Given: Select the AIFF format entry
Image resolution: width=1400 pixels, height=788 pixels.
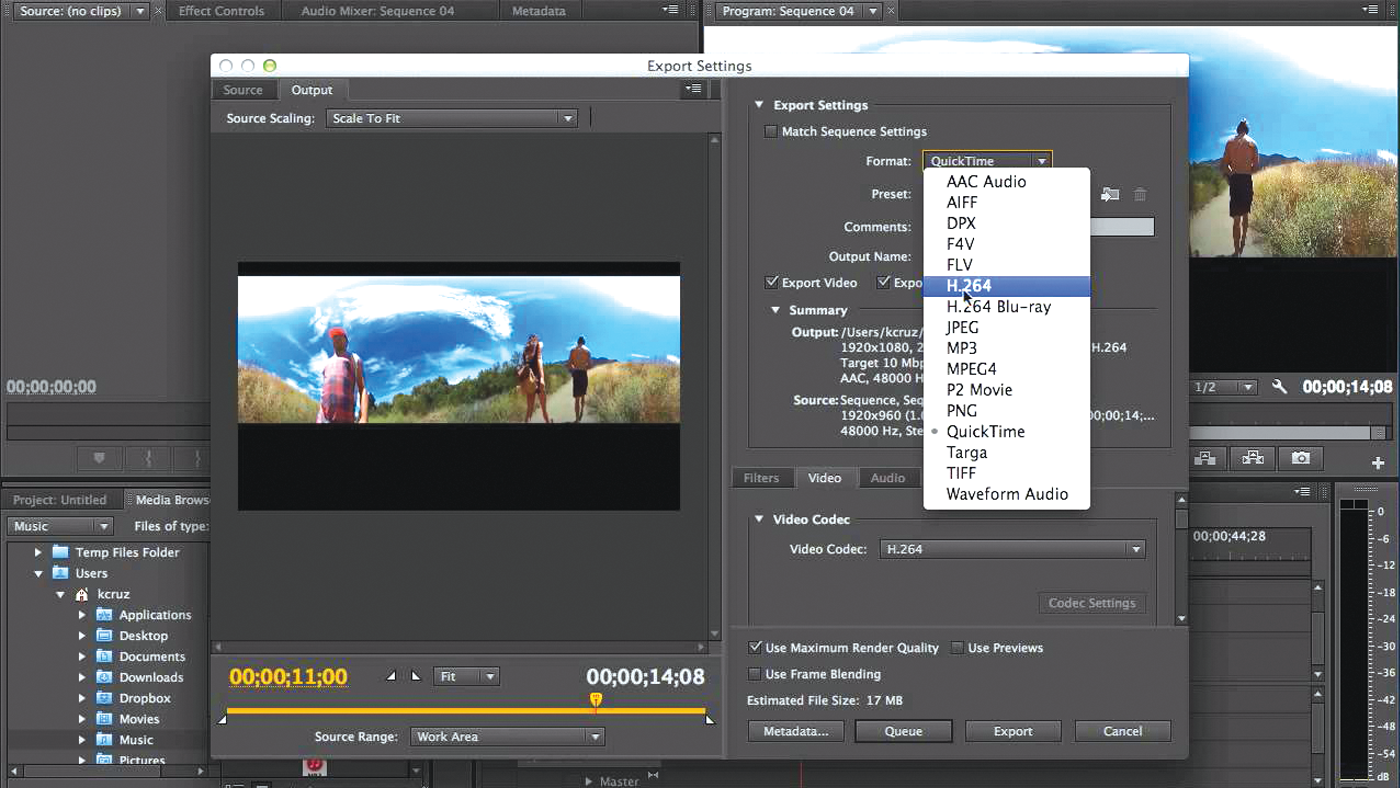Looking at the screenshot, I should [x=1006, y=203].
